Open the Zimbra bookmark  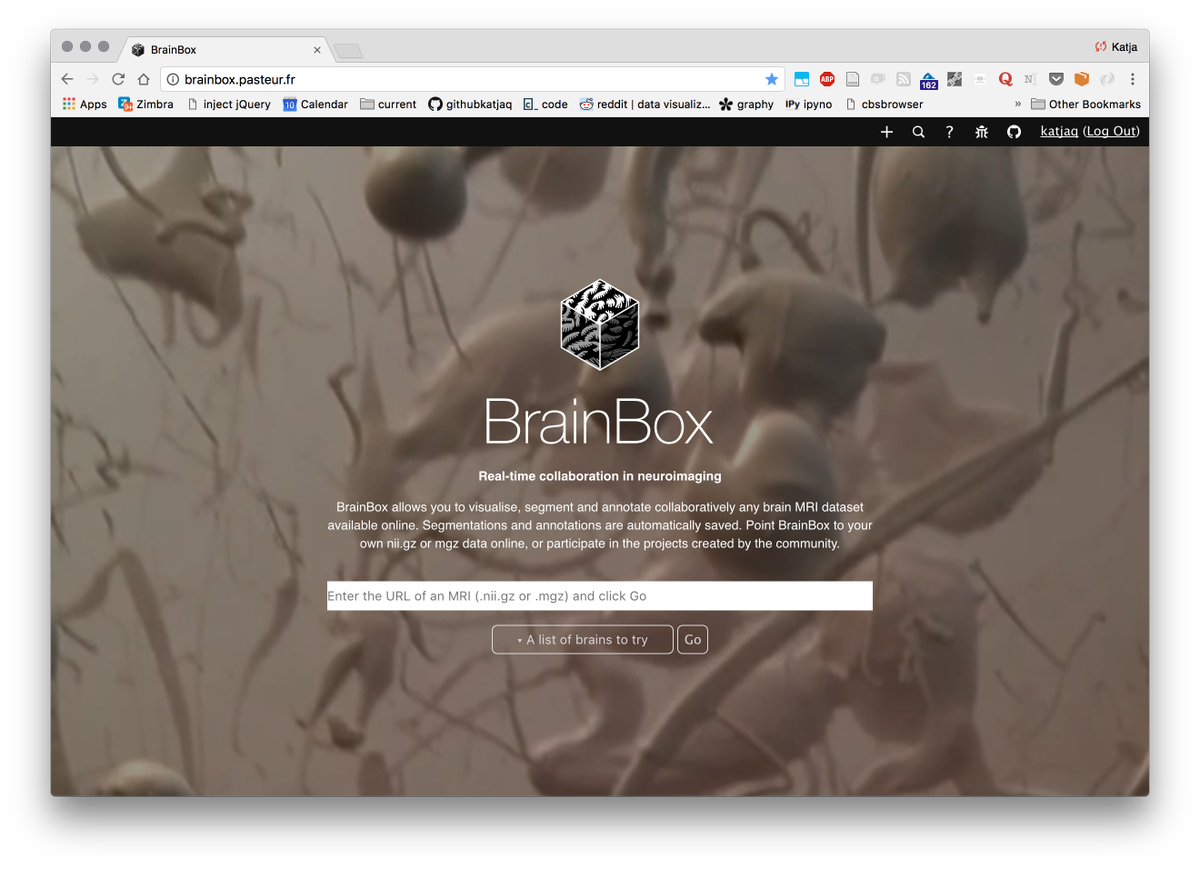click(146, 104)
